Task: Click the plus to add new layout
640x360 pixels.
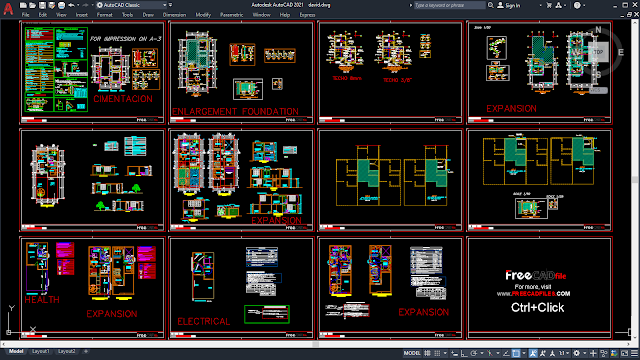Action: (86, 351)
